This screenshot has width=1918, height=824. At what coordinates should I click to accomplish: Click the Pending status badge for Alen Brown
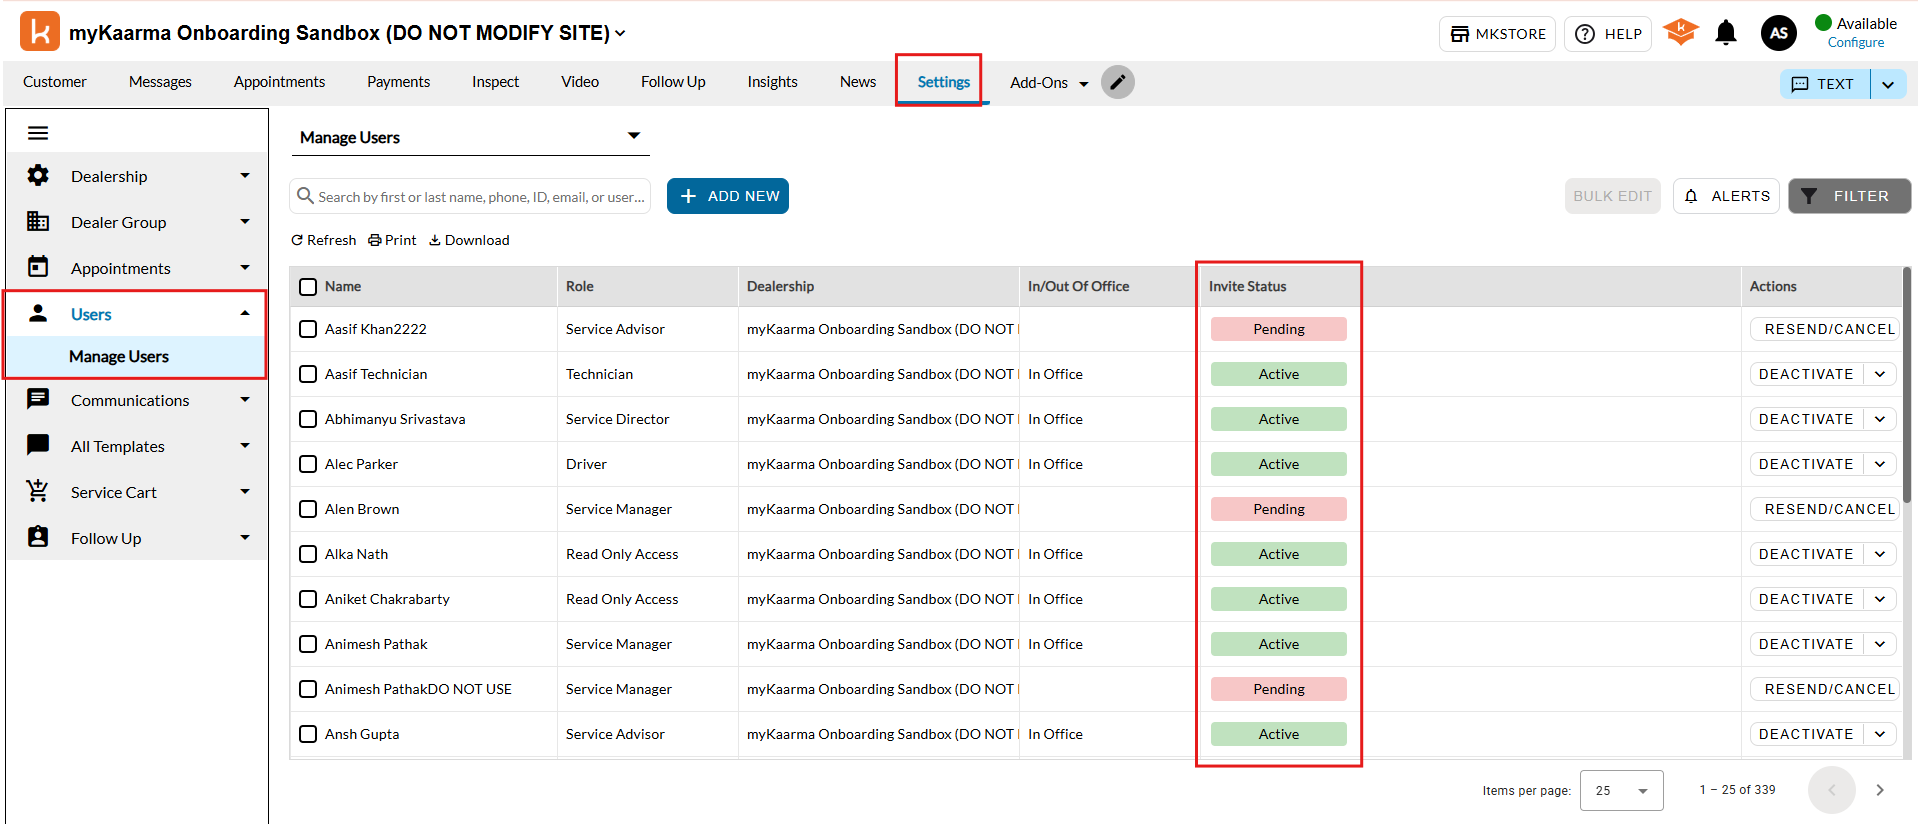pyautogui.click(x=1278, y=509)
